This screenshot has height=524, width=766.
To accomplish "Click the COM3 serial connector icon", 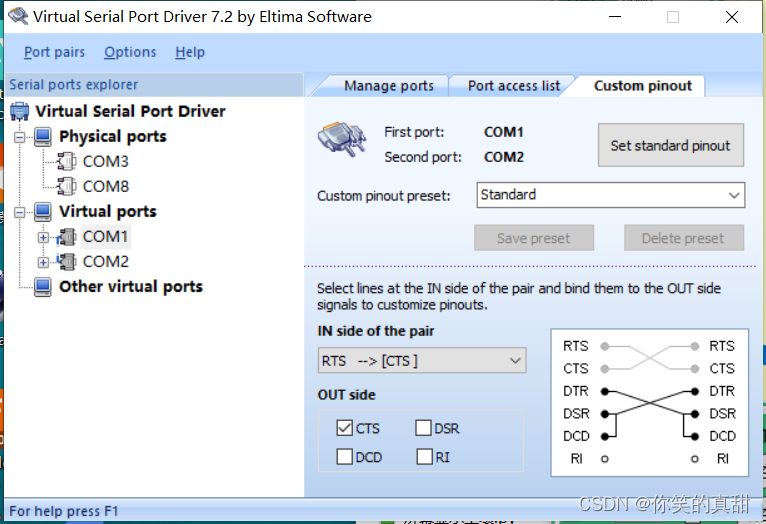I will (x=66, y=161).
